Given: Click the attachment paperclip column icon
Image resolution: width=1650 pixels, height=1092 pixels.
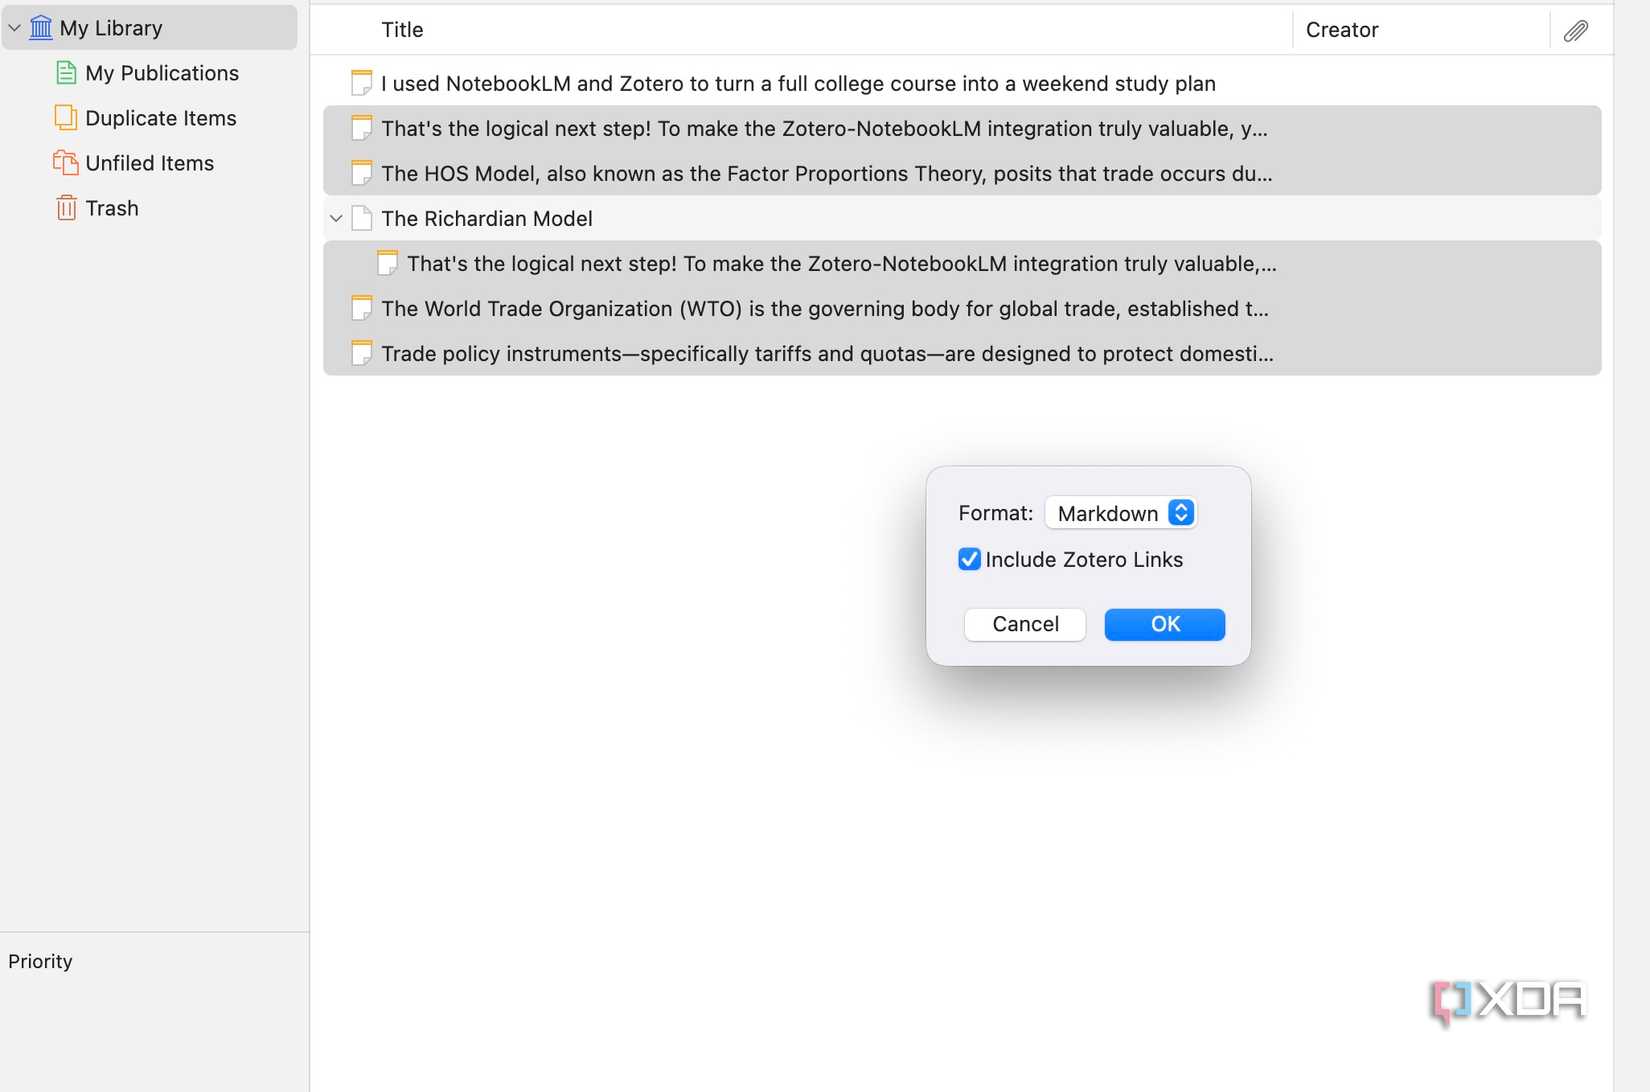Looking at the screenshot, I should (1575, 30).
